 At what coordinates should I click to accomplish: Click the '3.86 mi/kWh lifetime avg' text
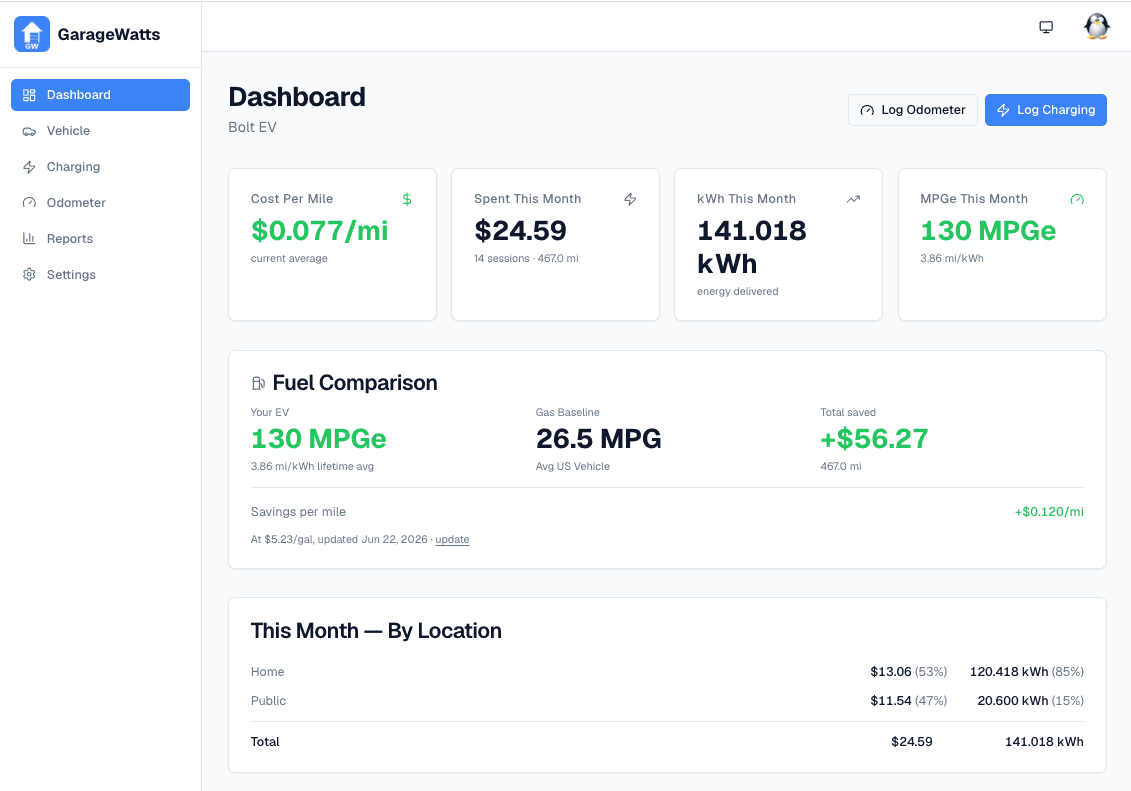tap(312, 467)
